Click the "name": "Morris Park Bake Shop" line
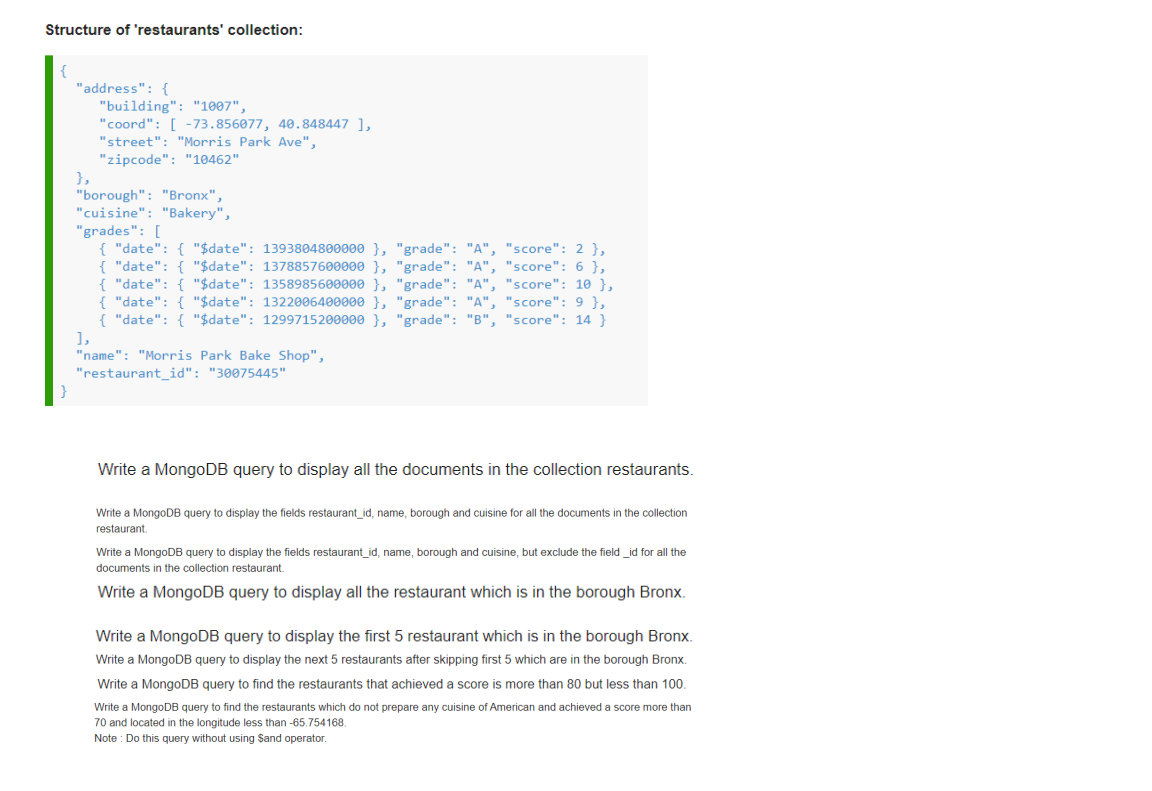 click(x=200, y=355)
